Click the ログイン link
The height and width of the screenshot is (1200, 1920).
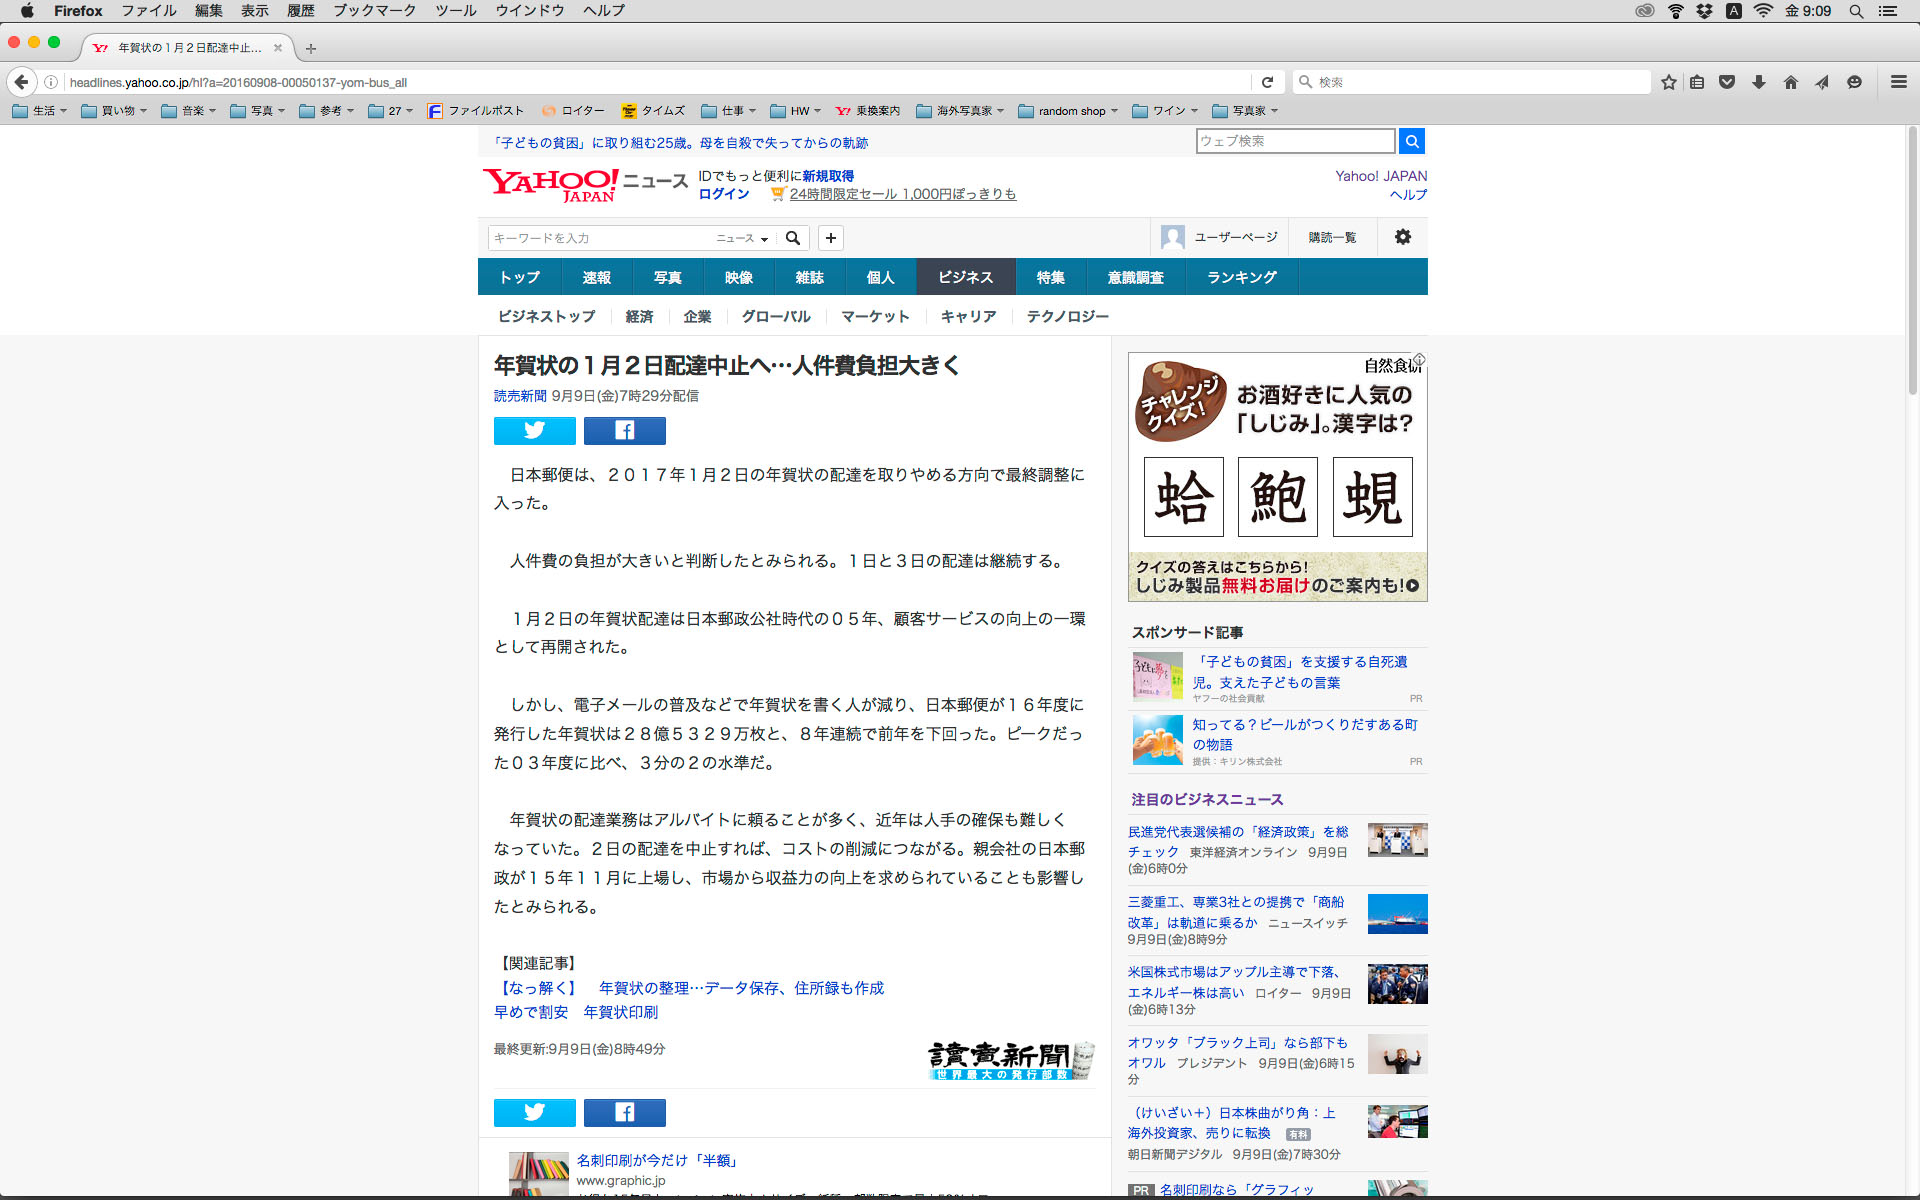[x=723, y=194]
